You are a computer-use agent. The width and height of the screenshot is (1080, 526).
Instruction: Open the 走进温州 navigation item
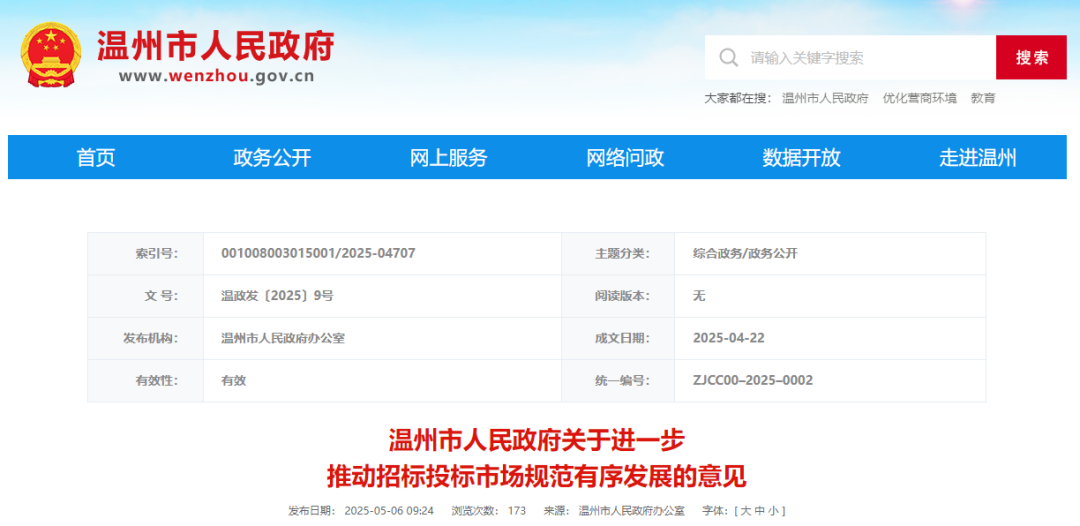pyautogui.click(x=977, y=157)
